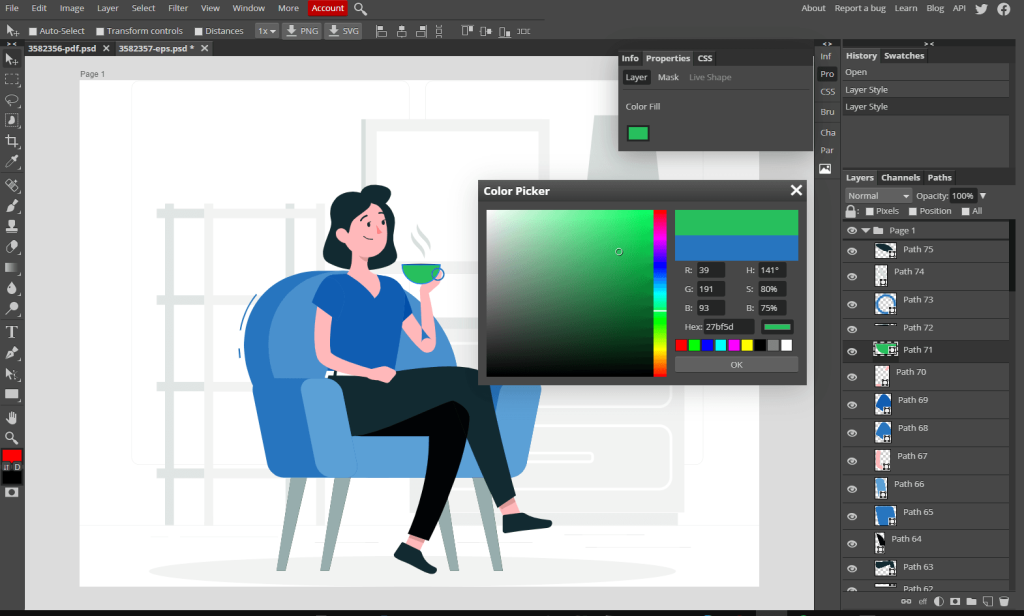Select the Blur drop tool
Screen dimensions: 1024x616
click(x=12, y=288)
